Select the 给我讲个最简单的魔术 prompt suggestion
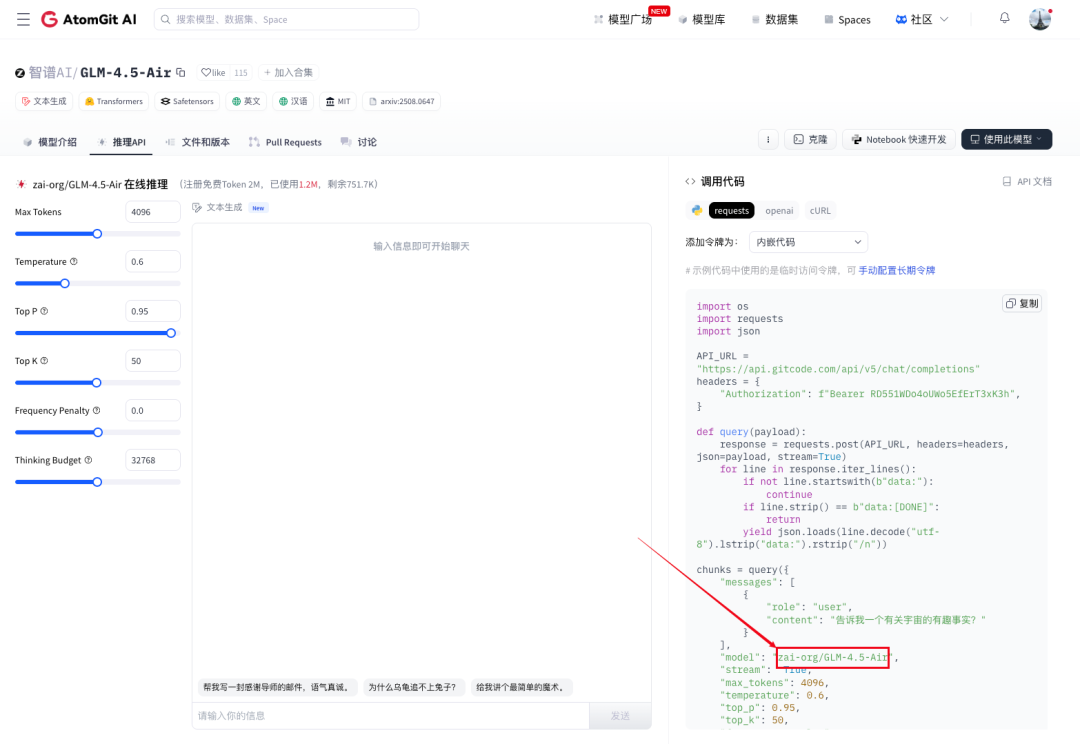The width and height of the screenshot is (1080, 744). 521,687
